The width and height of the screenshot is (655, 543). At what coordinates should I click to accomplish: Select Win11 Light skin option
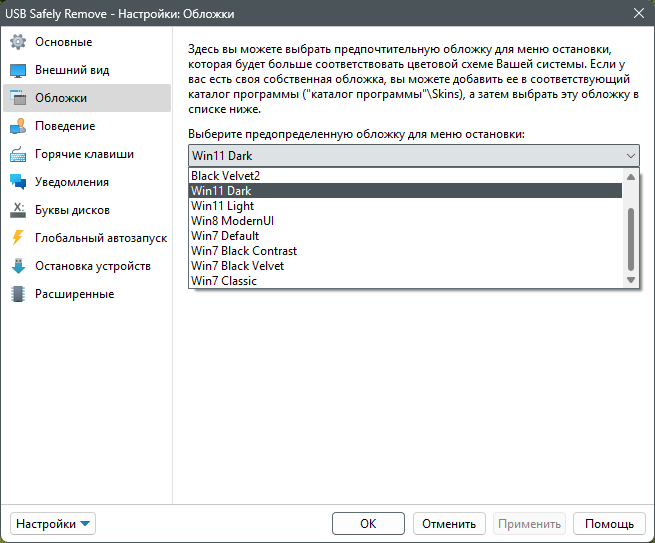(405, 206)
